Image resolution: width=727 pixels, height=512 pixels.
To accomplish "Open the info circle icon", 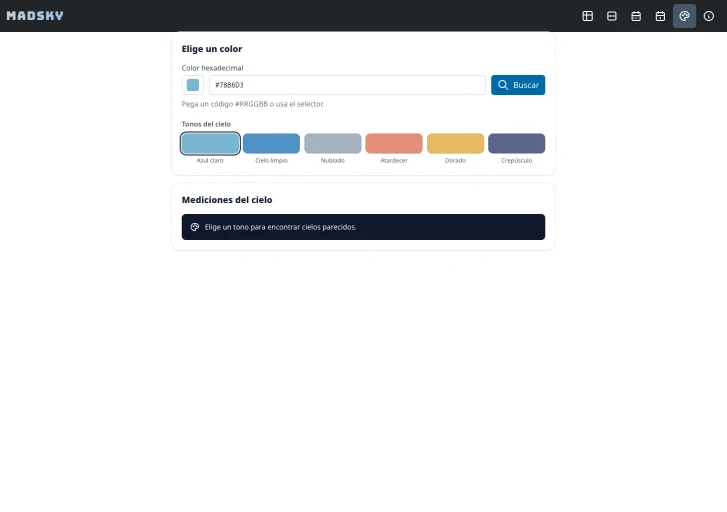I will click(x=708, y=16).
